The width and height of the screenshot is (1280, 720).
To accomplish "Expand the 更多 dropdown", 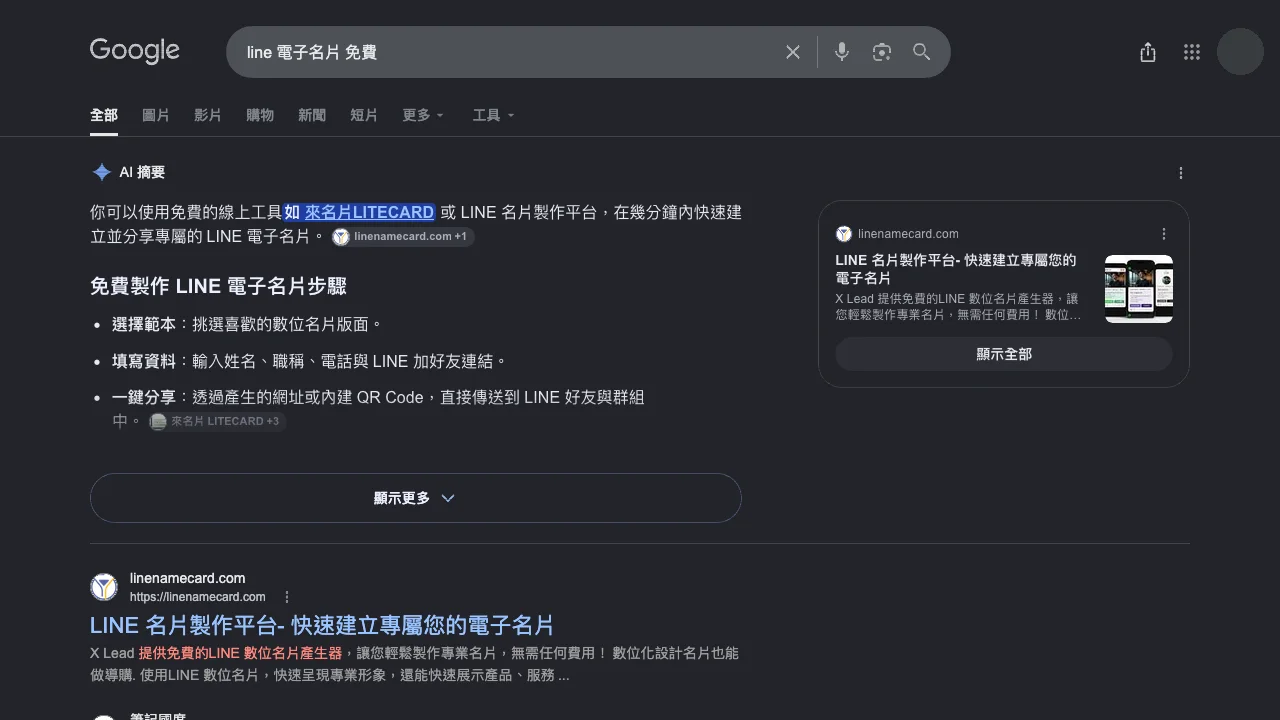I will pos(423,115).
